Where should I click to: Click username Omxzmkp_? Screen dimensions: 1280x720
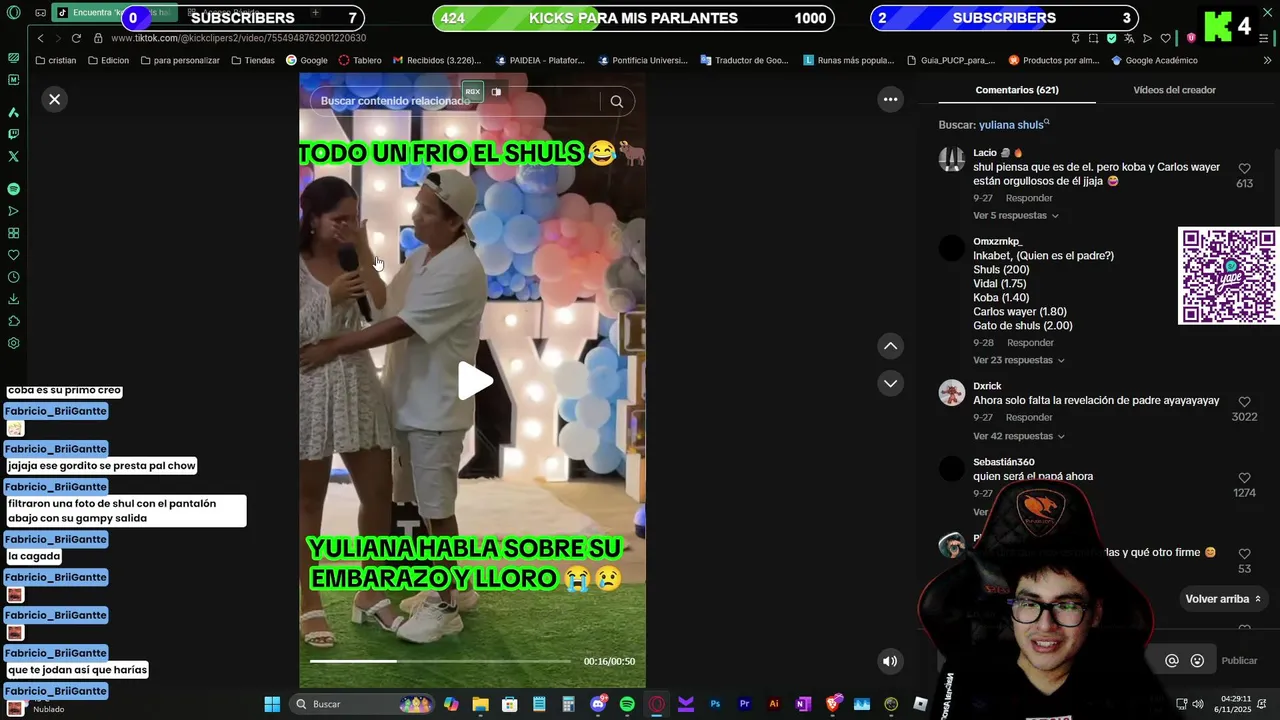[998, 241]
